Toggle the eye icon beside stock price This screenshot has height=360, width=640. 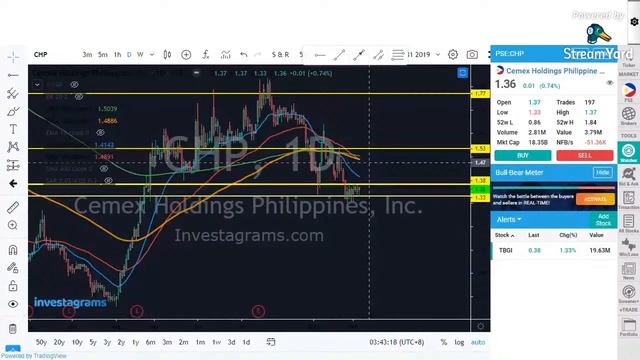click(610, 83)
